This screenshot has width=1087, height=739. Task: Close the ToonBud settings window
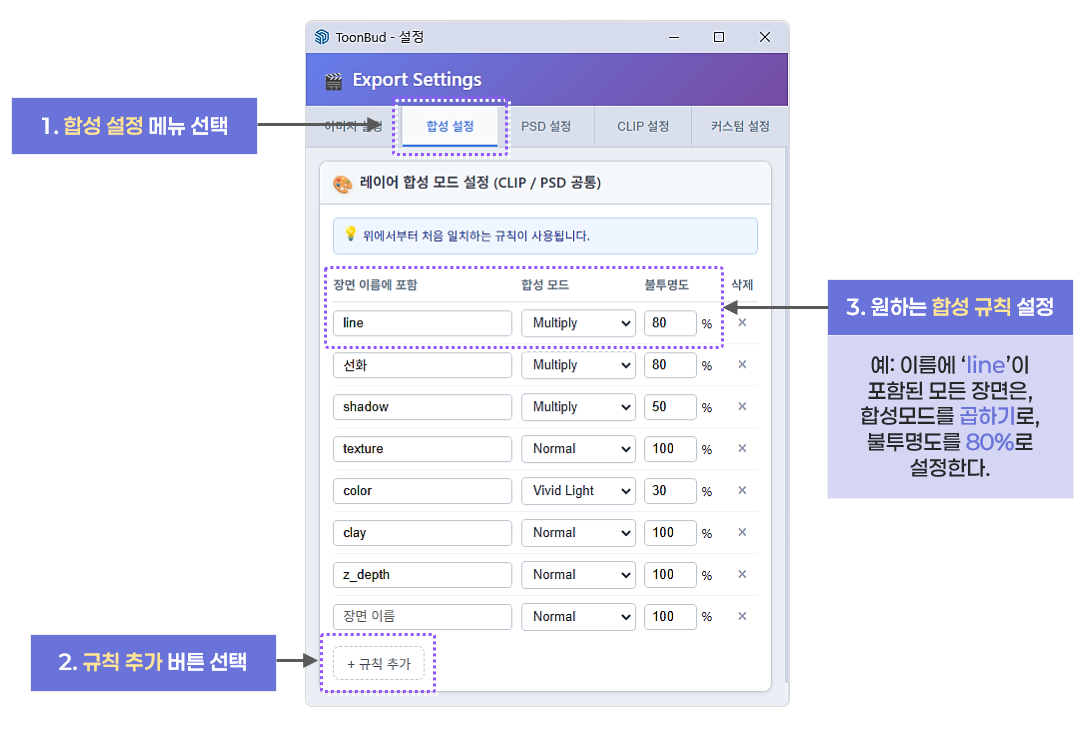coord(765,37)
